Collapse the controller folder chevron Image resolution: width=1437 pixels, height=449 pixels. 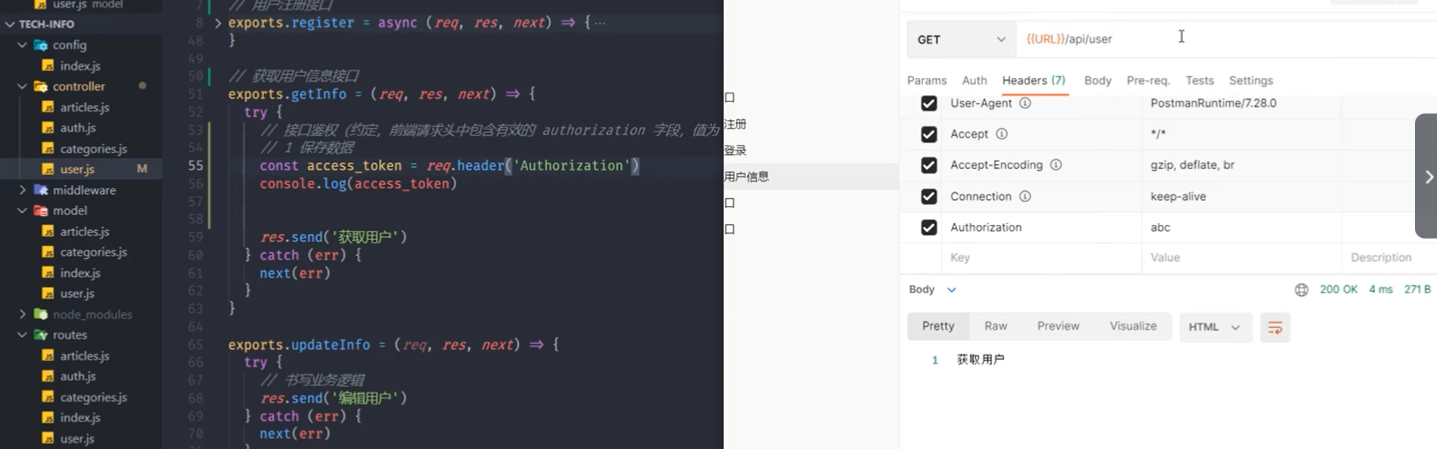tap(23, 86)
